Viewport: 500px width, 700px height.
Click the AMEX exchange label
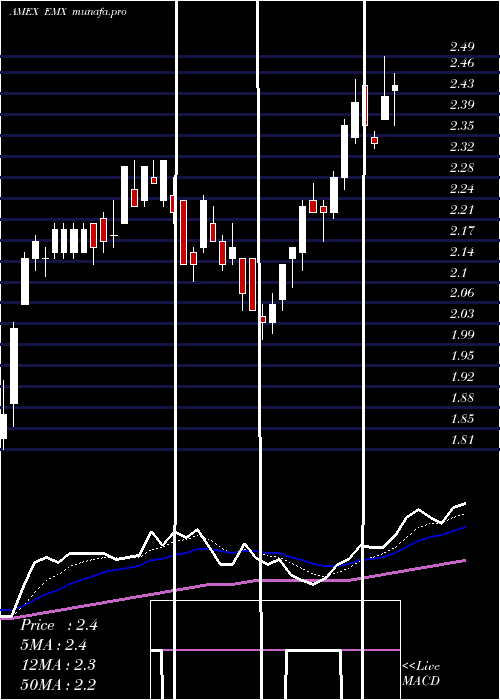(x=25, y=12)
